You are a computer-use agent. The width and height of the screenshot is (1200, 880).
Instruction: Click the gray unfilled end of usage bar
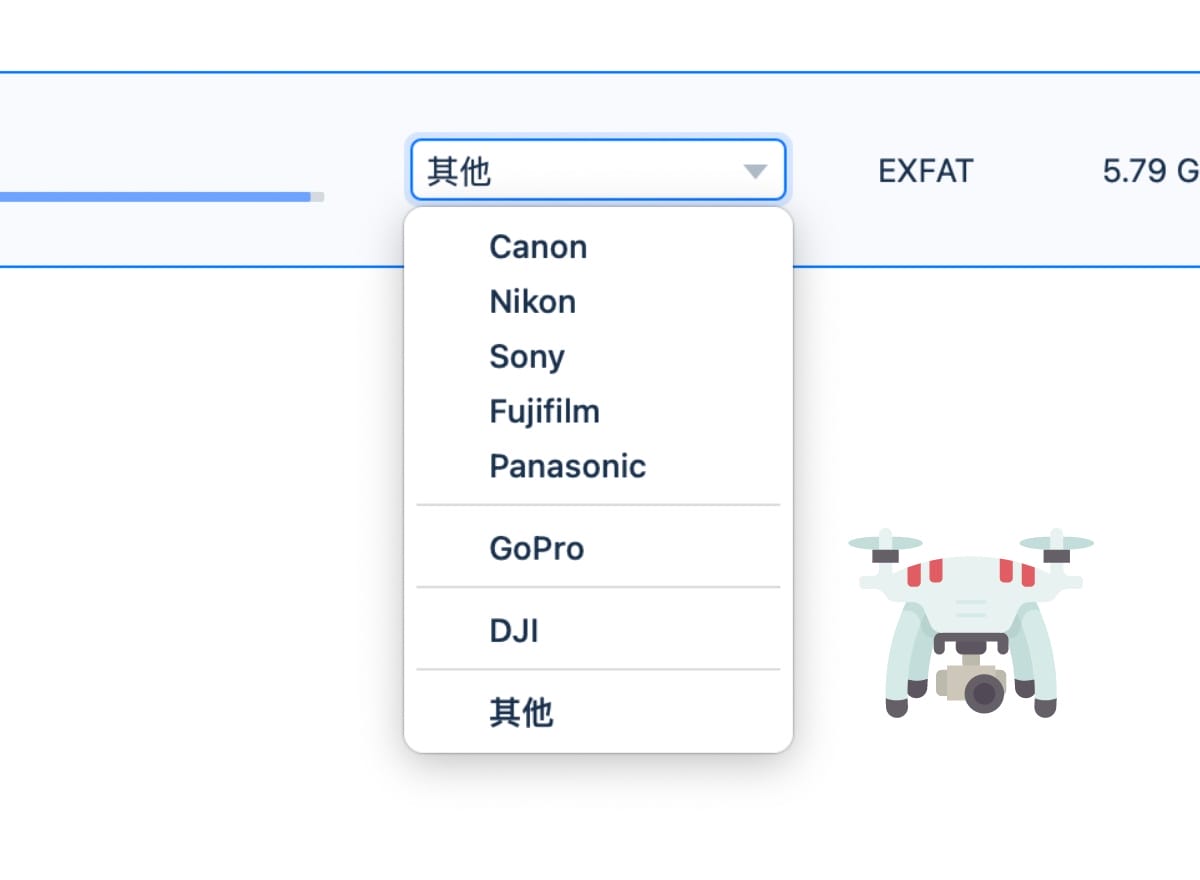click(317, 197)
